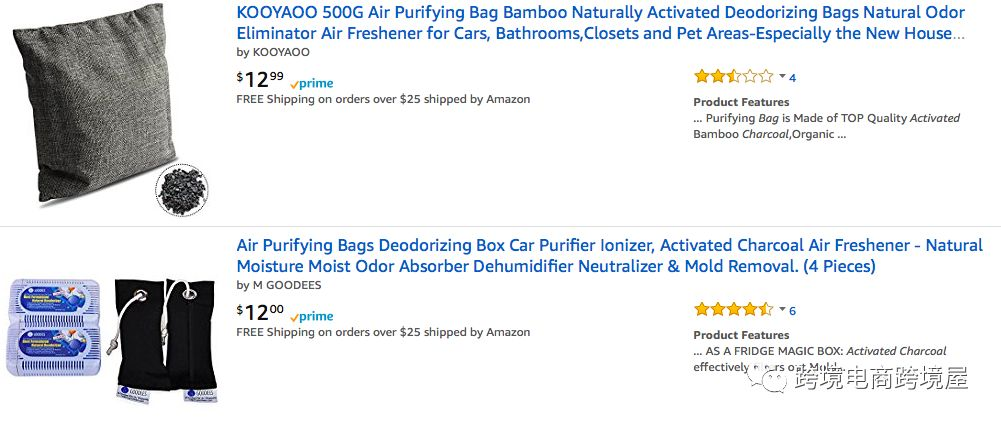Click the Prime badge beside the $12.00 price
This screenshot has height=422, width=1001.
pyautogui.click(x=312, y=316)
